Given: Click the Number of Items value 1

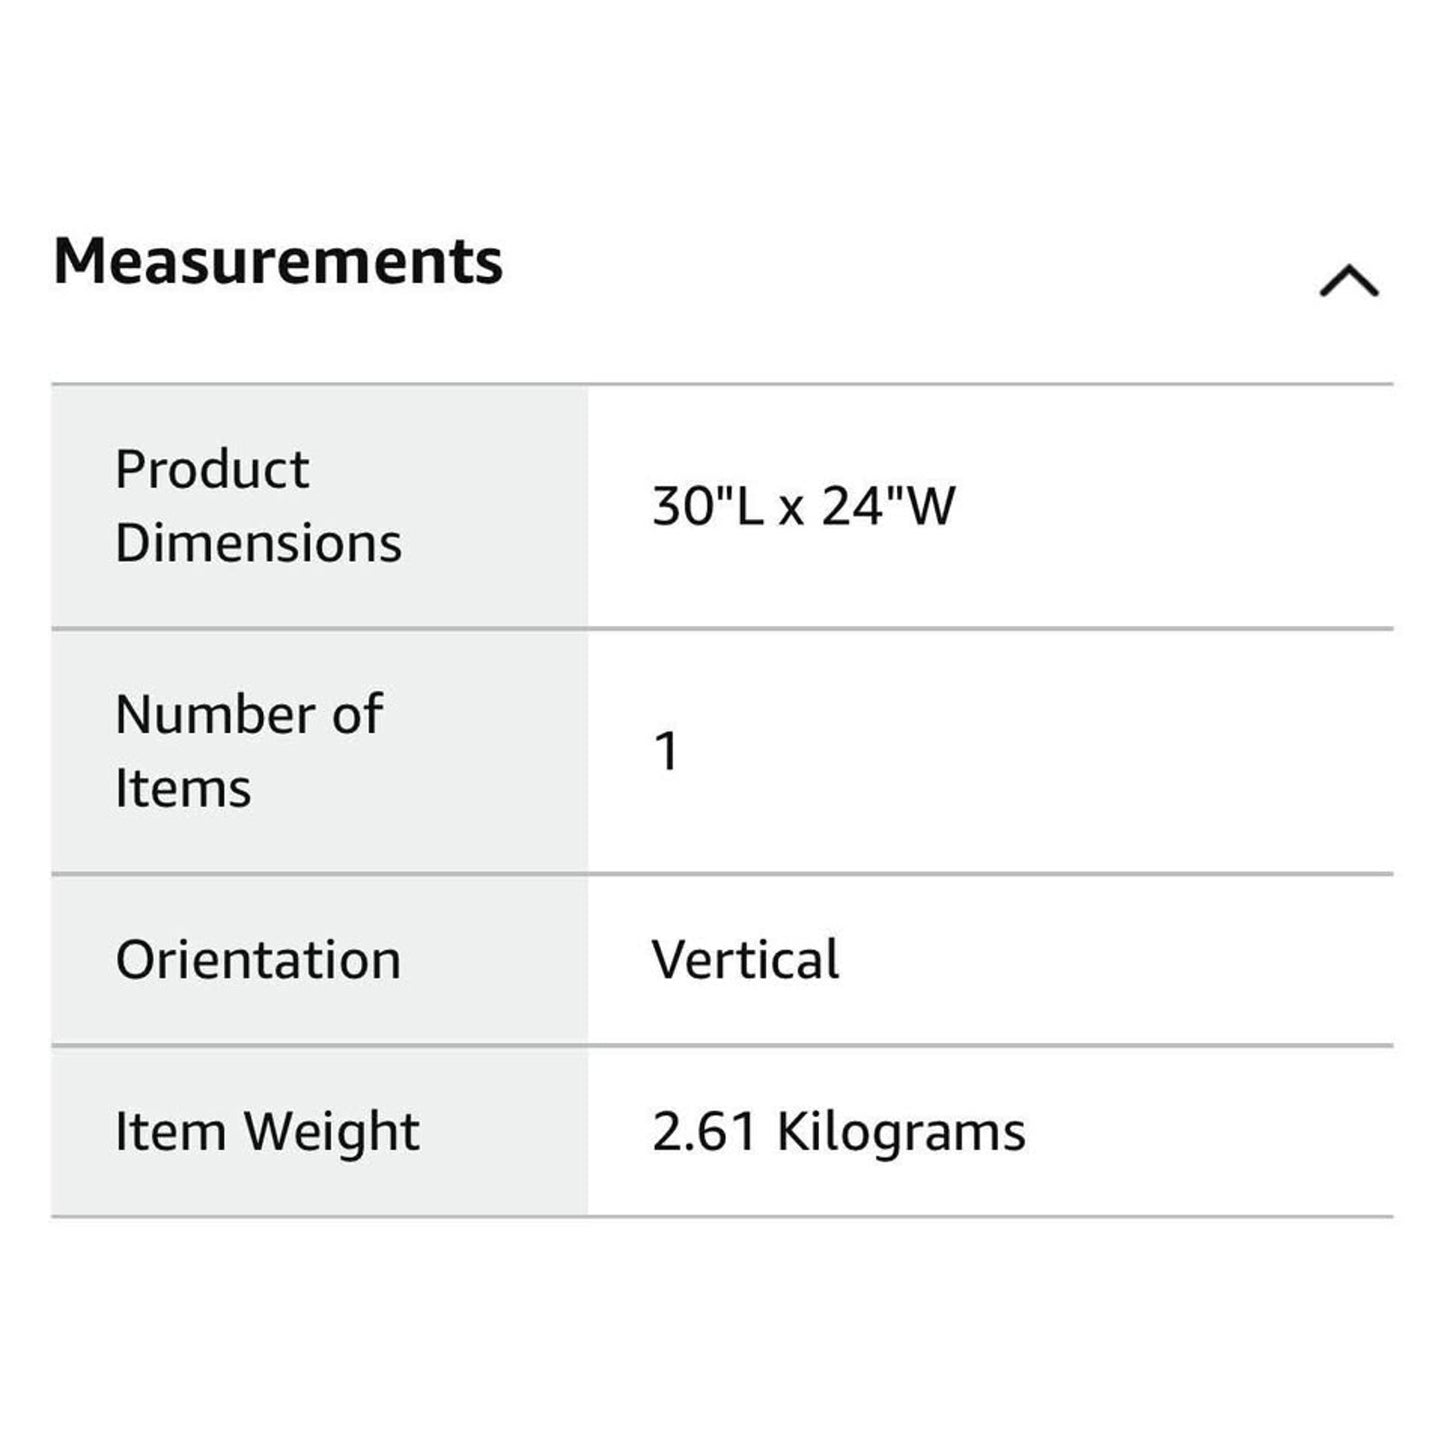Looking at the screenshot, I should 666,751.
